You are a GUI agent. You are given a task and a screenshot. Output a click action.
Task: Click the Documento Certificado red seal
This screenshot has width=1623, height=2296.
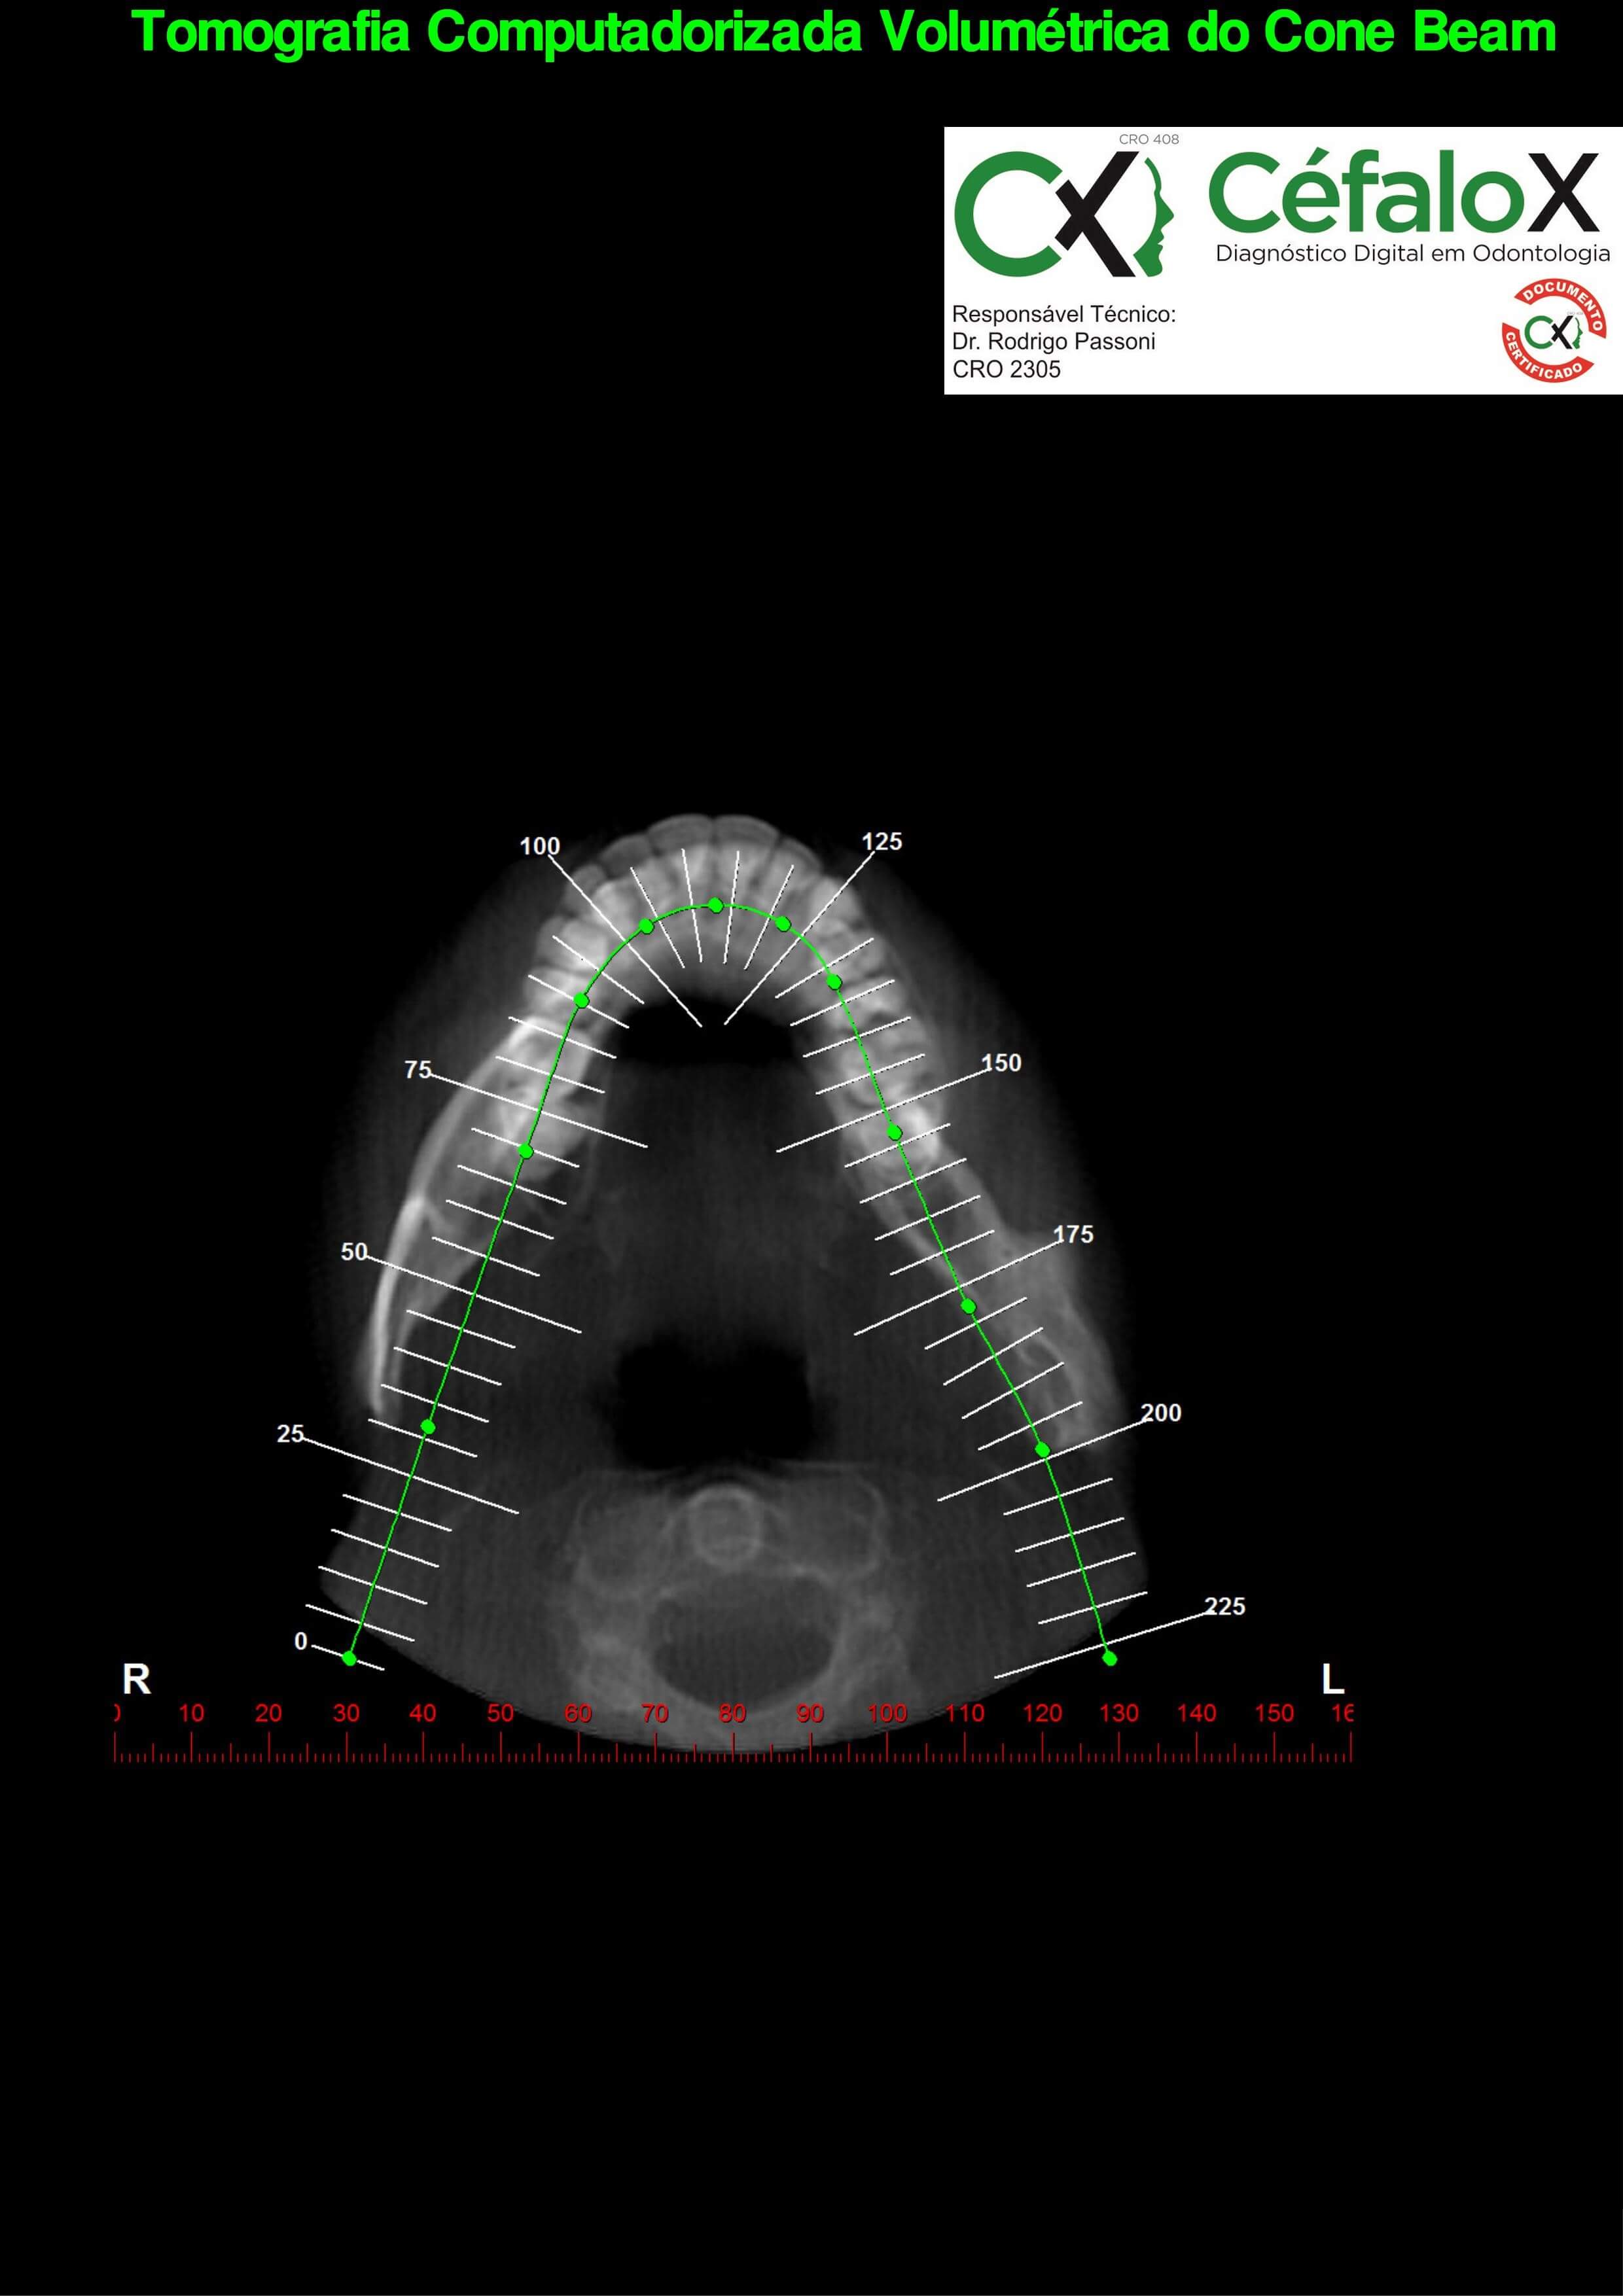[x=1554, y=331]
